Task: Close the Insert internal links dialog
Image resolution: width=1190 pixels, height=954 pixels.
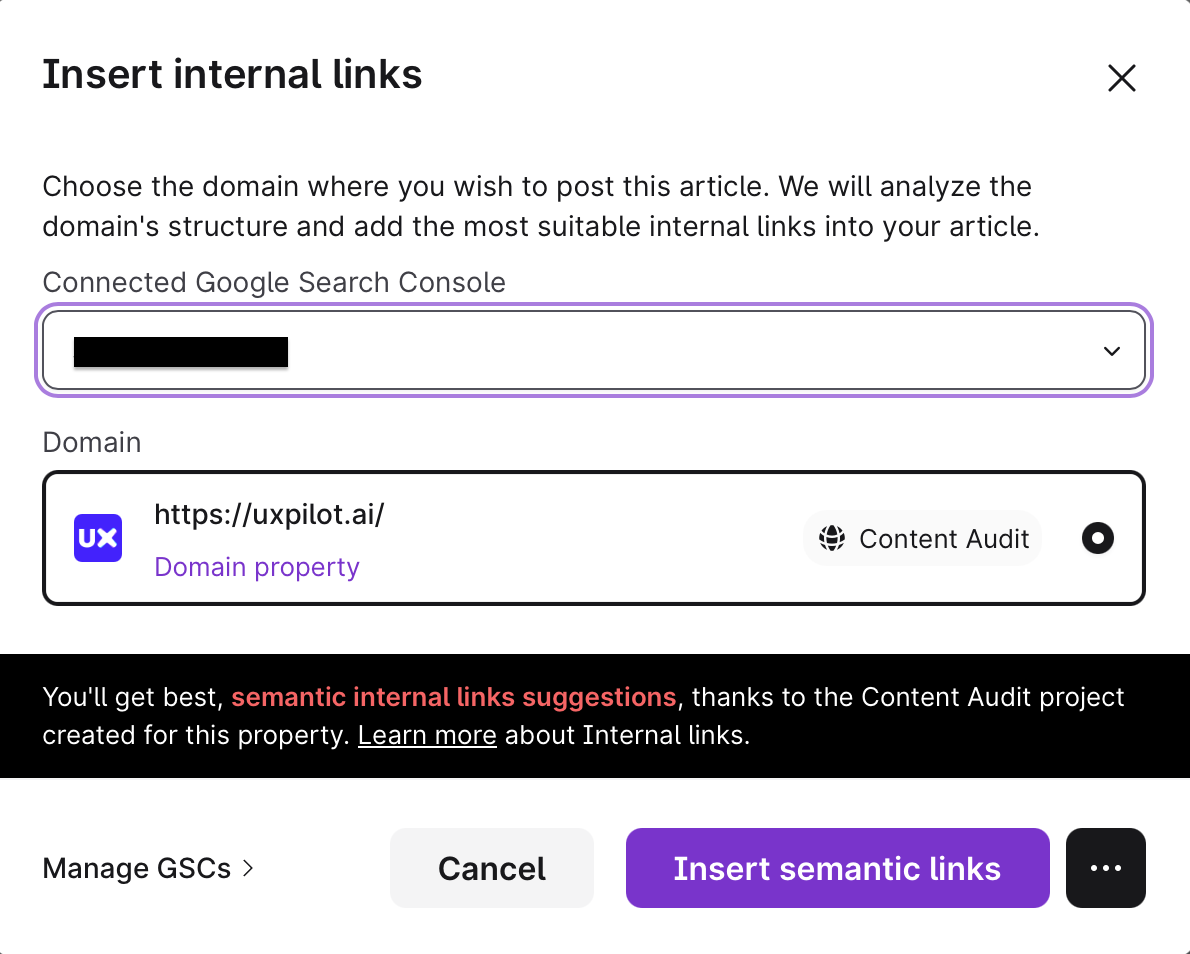Action: (x=1121, y=78)
